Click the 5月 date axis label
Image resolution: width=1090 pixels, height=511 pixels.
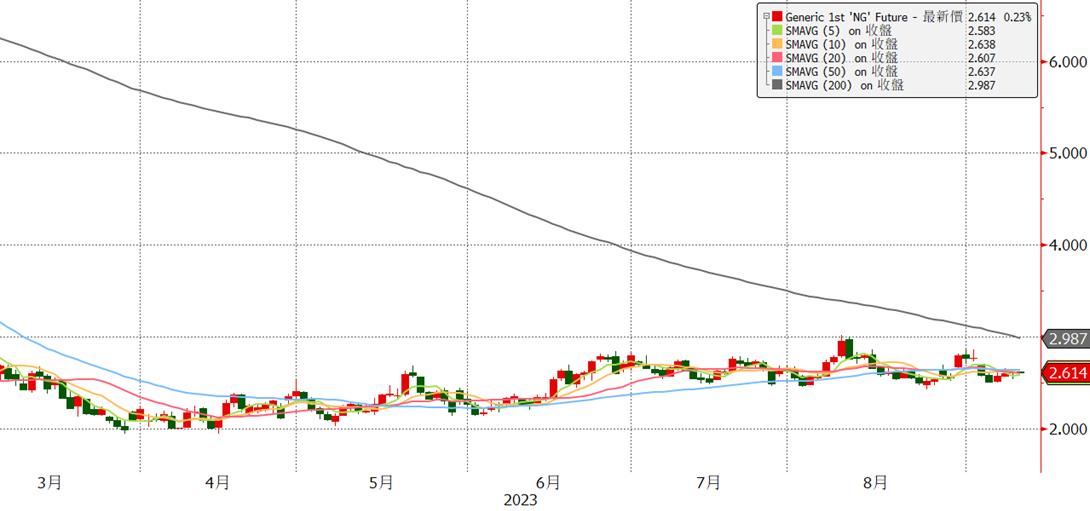coord(381,482)
